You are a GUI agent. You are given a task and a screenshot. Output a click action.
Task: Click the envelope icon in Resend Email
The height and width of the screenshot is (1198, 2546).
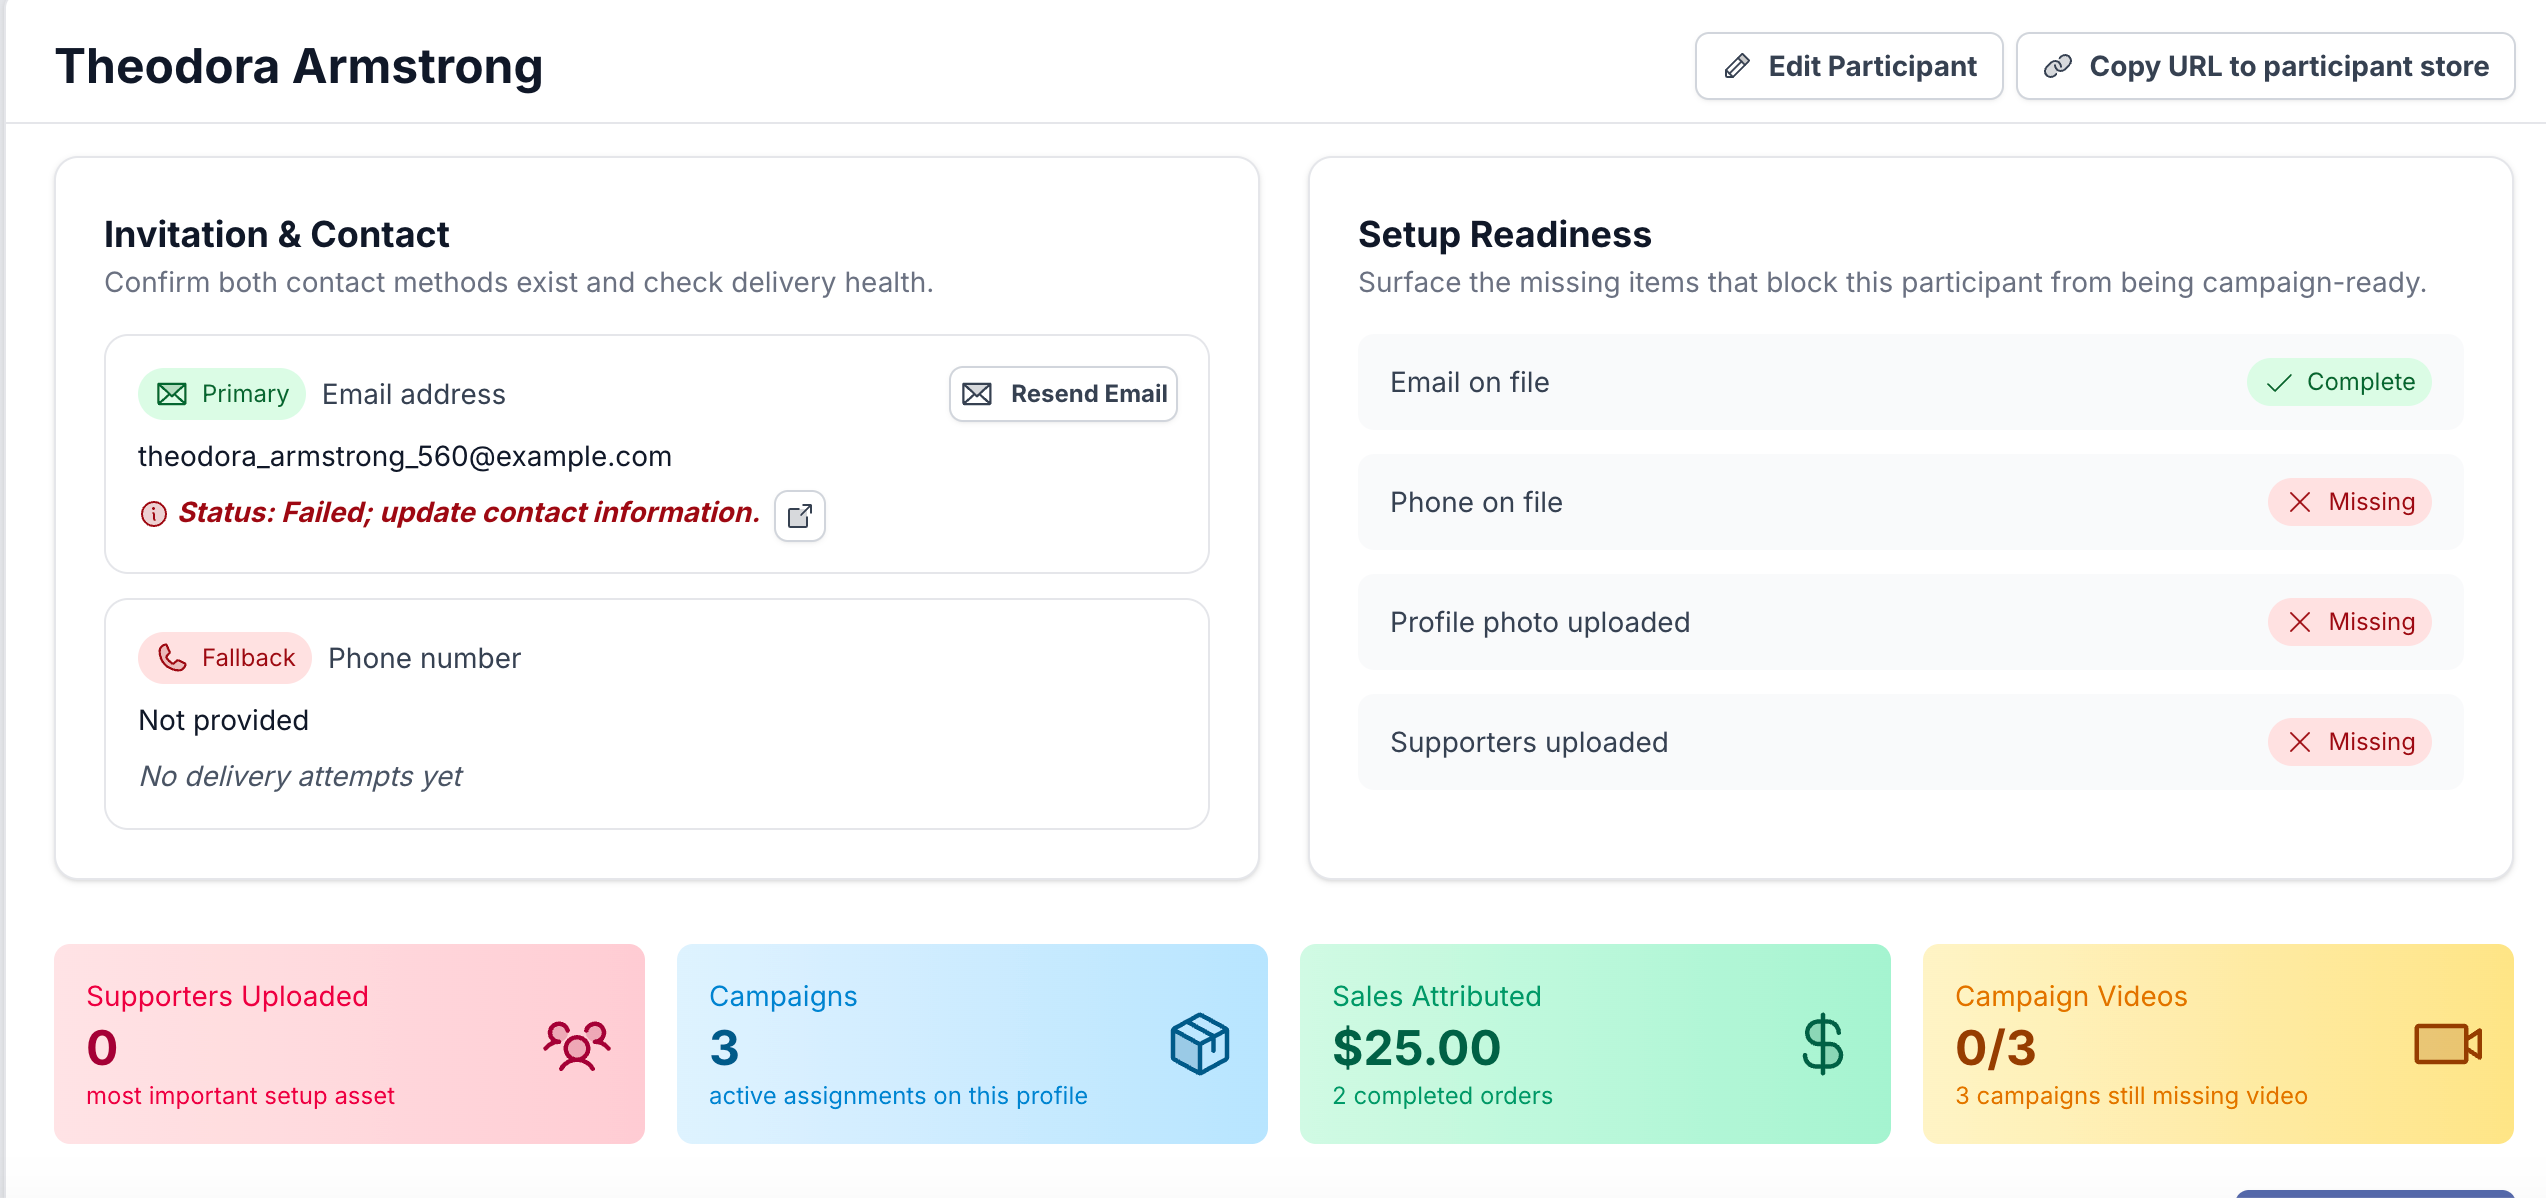coord(977,394)
